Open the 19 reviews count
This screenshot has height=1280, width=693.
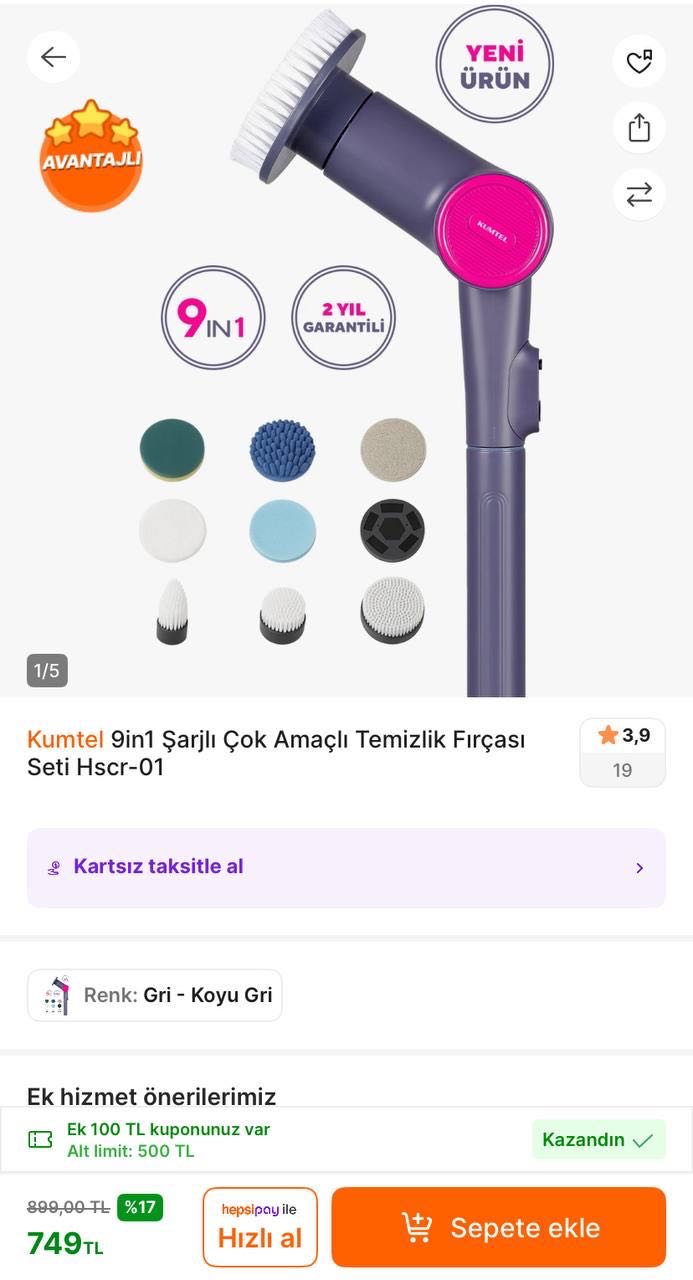(623, 770)
